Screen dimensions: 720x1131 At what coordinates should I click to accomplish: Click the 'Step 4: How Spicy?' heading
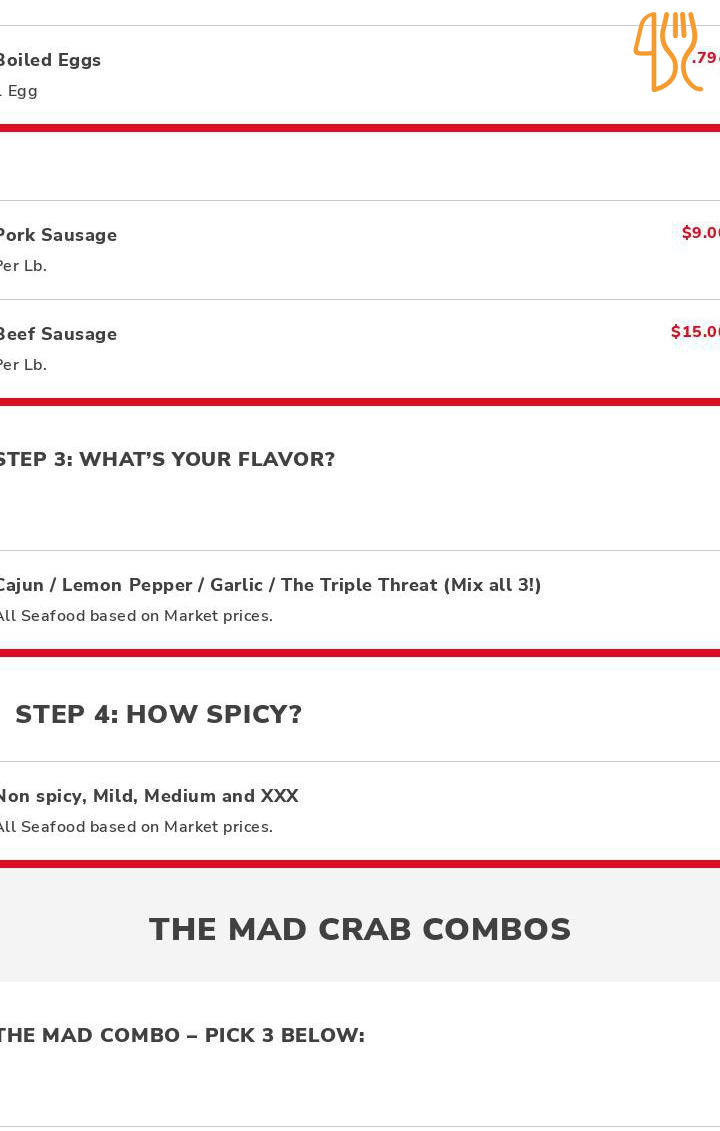click(158, 714)
